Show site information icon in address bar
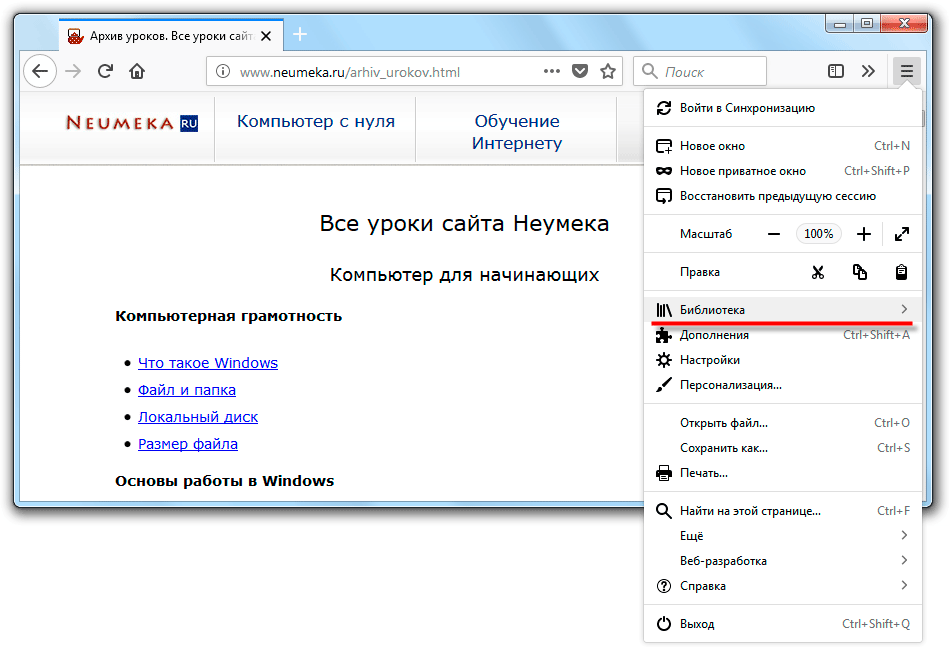 pos(223,71)
